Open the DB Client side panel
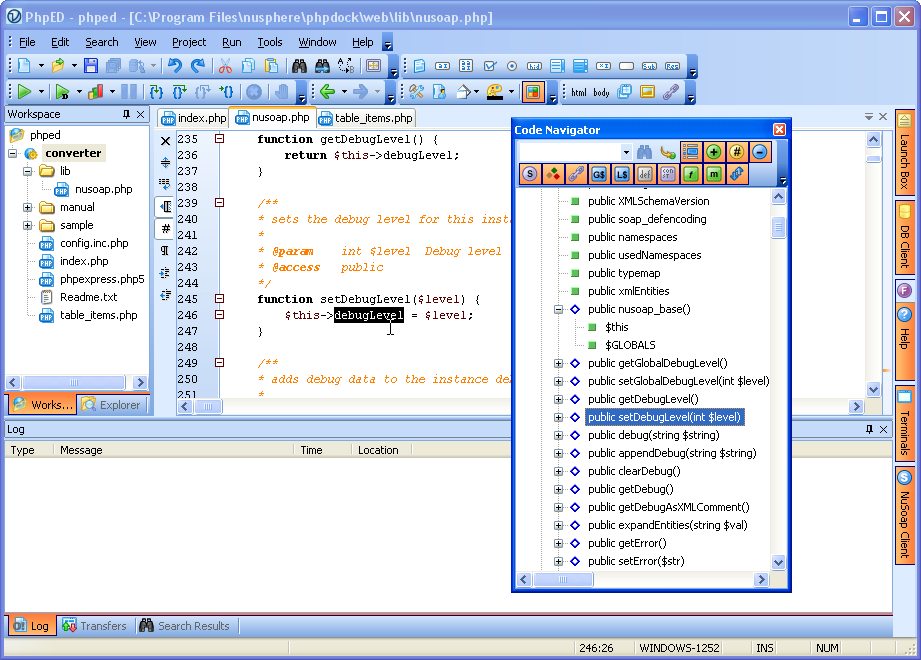The height and width of the screenshot is (660, 921). [905, 237]
